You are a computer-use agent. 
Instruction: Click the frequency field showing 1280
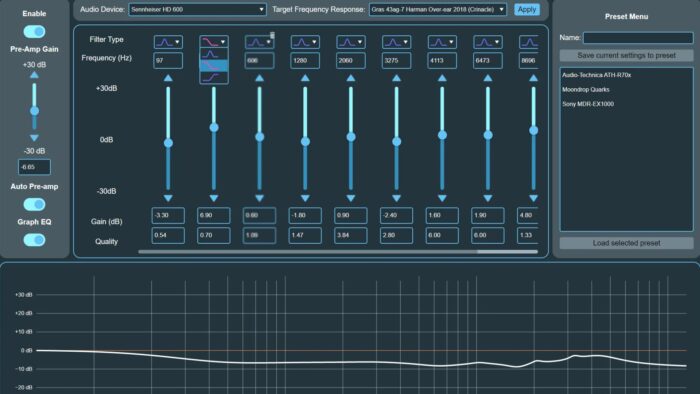click(305, 60)
